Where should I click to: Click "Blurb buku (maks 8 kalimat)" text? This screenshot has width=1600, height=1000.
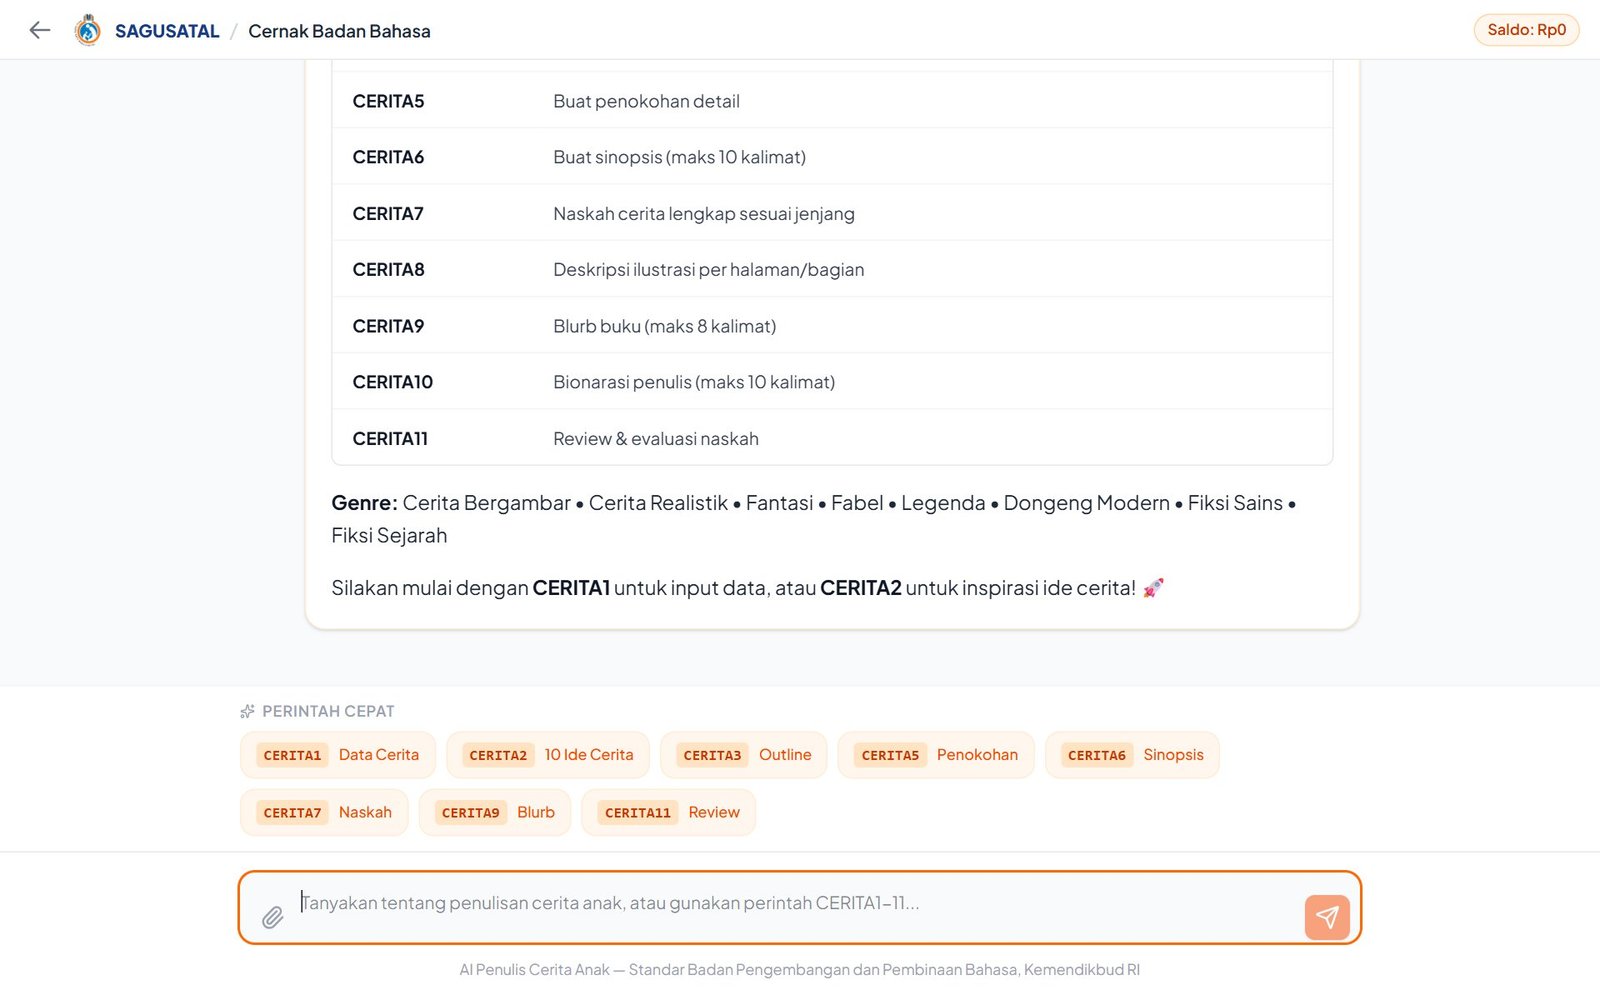point(664,326)
